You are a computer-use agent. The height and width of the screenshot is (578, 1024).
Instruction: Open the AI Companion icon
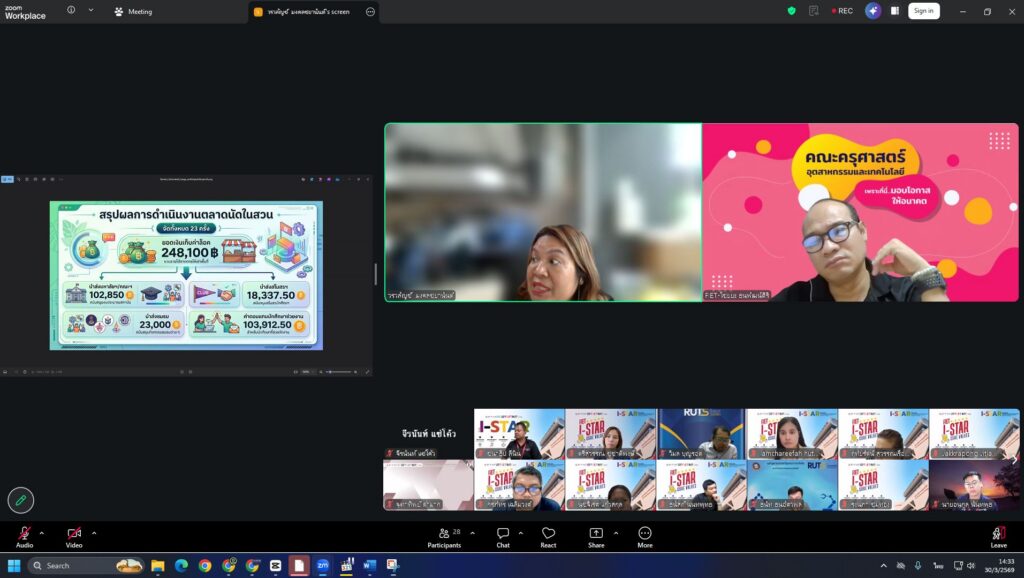pos(873,11)
